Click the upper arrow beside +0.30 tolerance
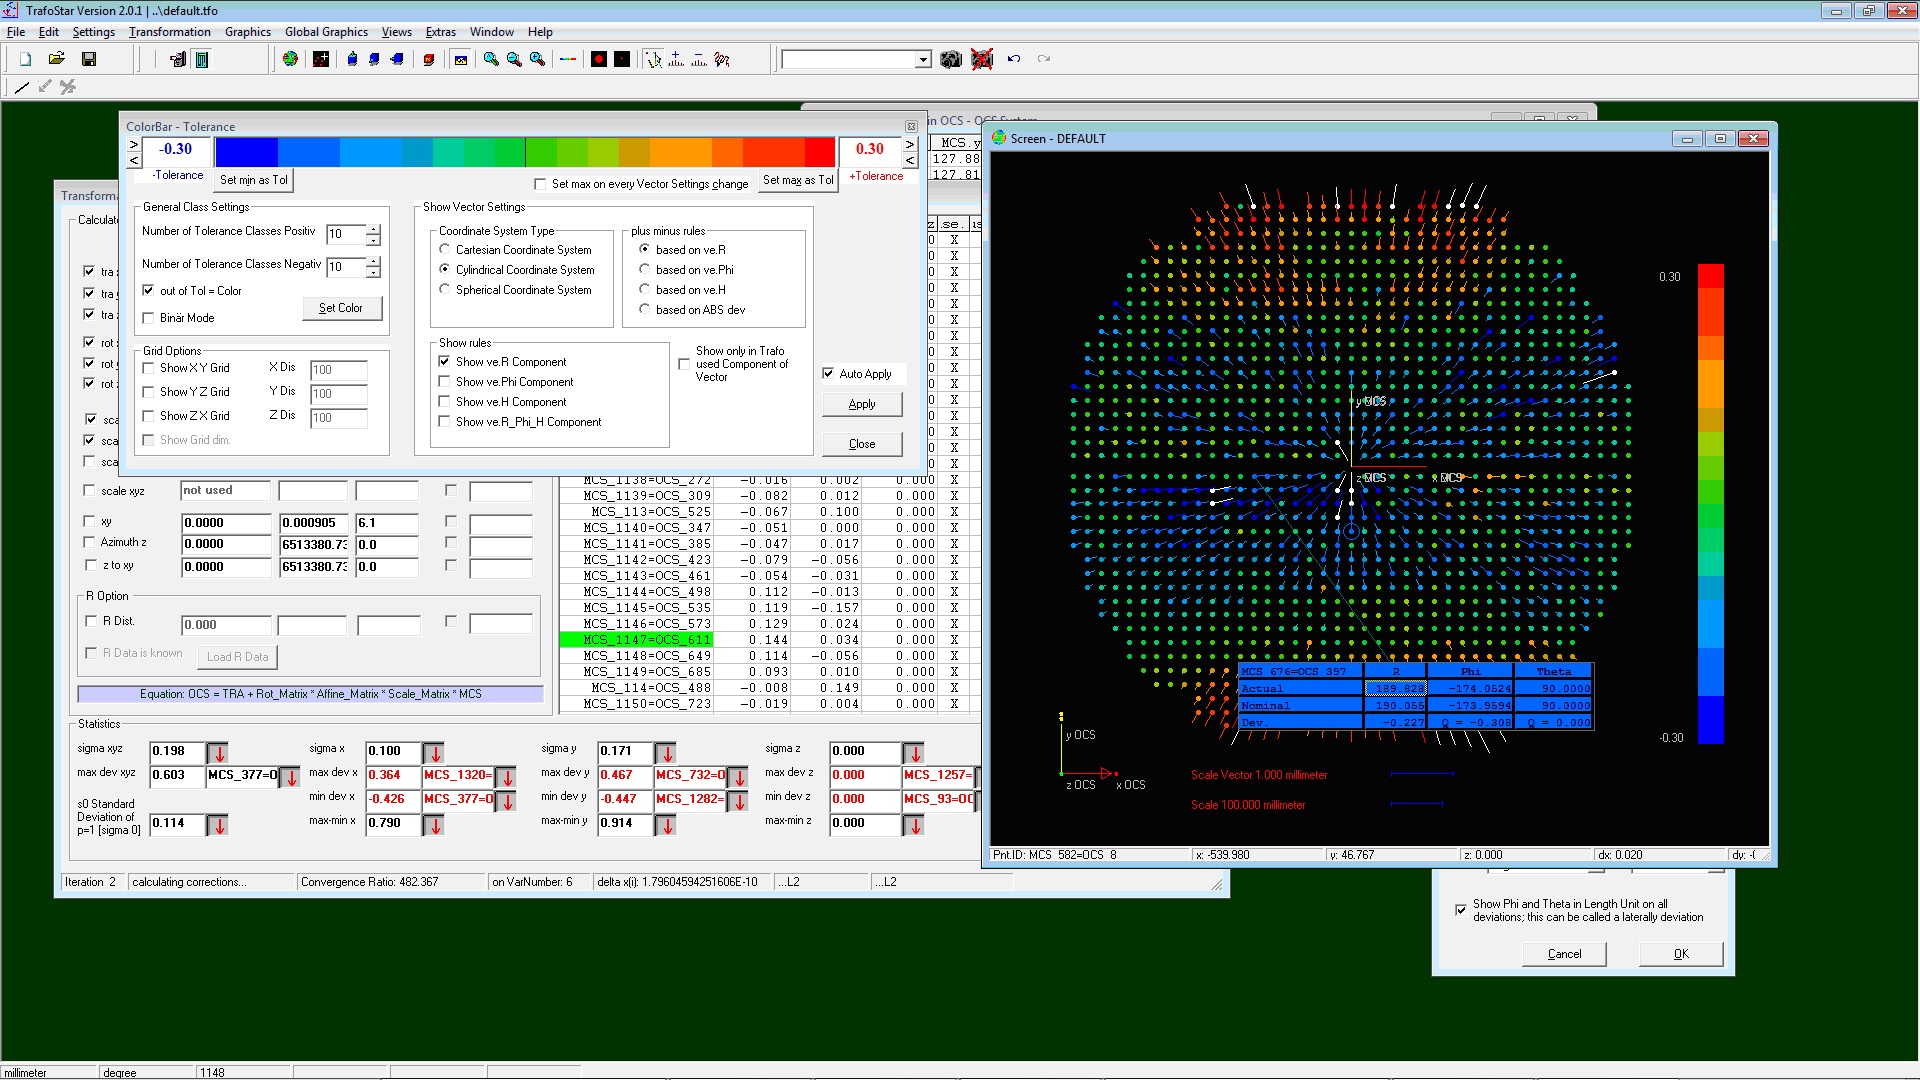The height and width of the screenshot is (1080, 1920). [910, 145]
